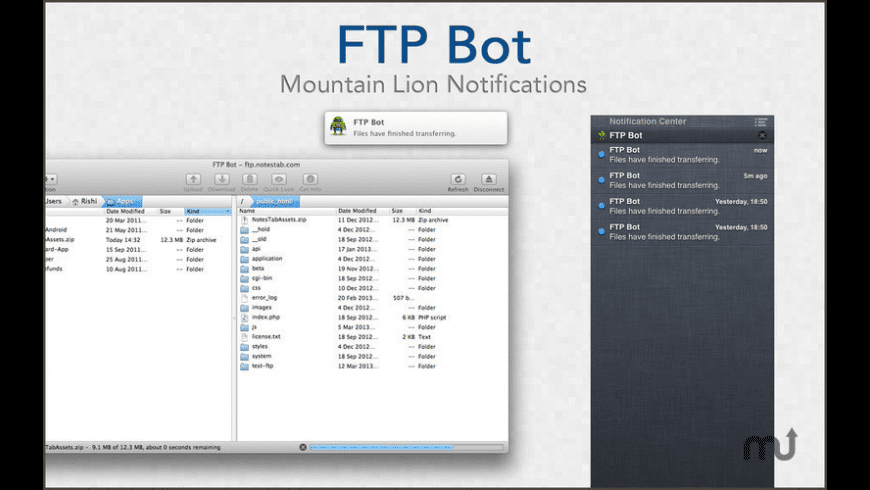Click the Download toolbar icon
870x490 pixels.
pos(222,179)
